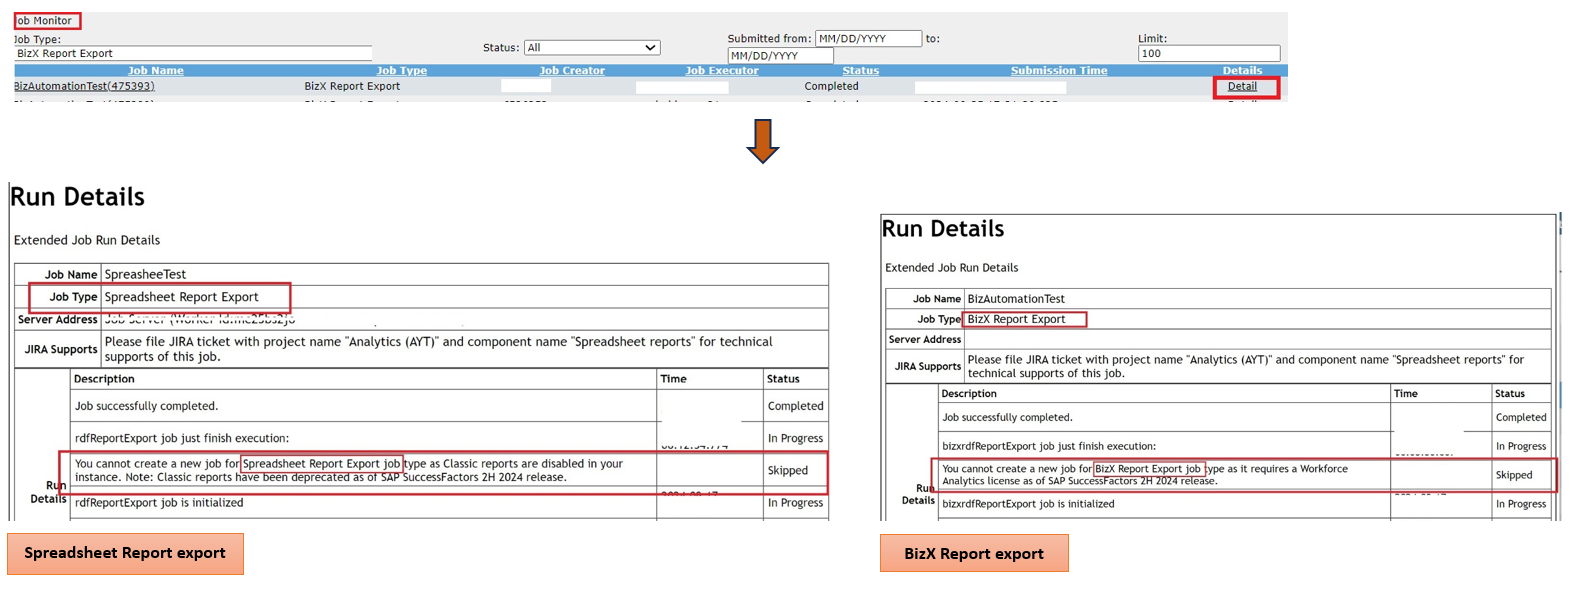The height and width of the screenshot is (610, 1575).
Task: Click the Job Type field containing BizX Report Export
Action: pos(193,54)
